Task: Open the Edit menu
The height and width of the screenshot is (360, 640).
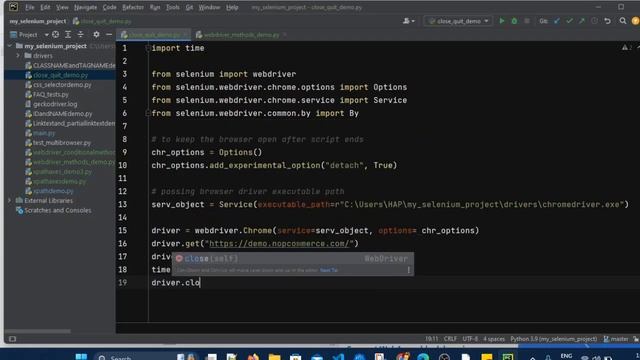Action: pos(45,7)
